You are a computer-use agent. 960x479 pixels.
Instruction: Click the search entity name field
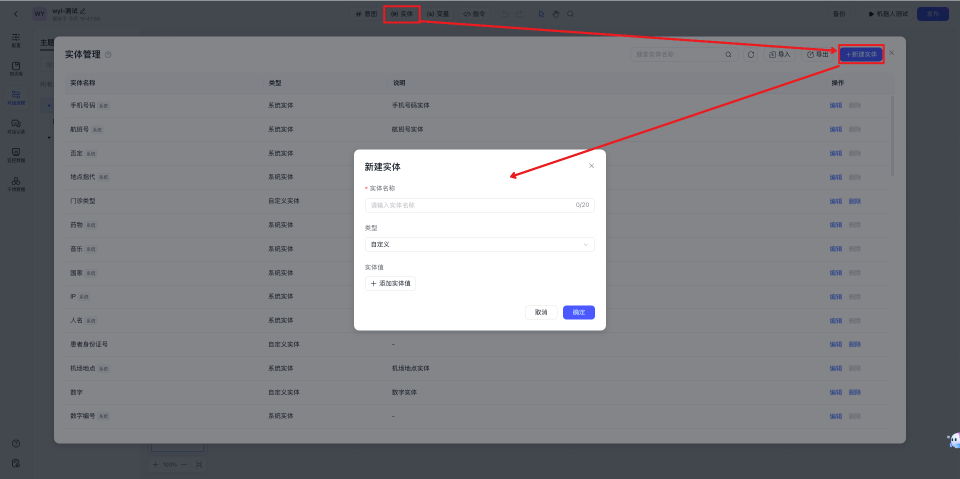pos(678,54)
